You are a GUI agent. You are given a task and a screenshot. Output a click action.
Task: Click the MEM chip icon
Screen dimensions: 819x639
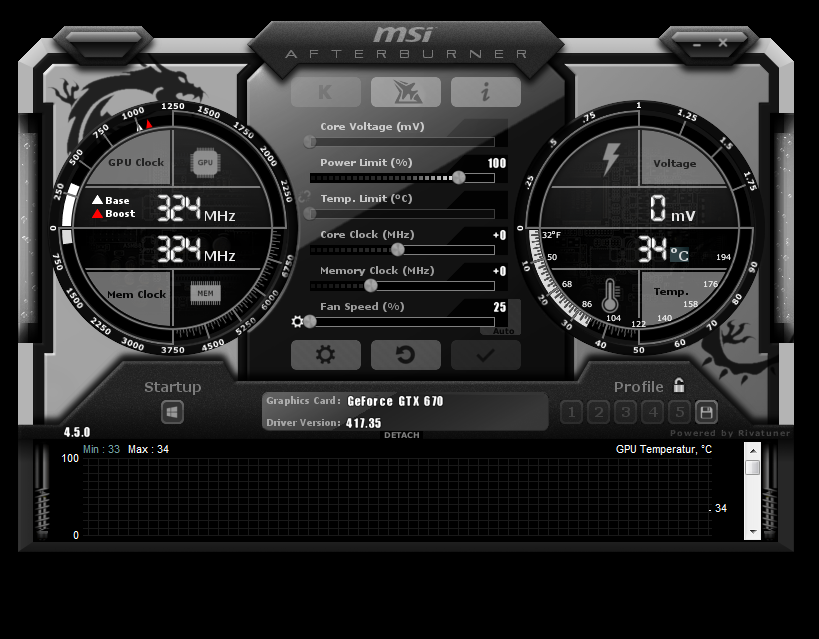click(x=205, y=293)
